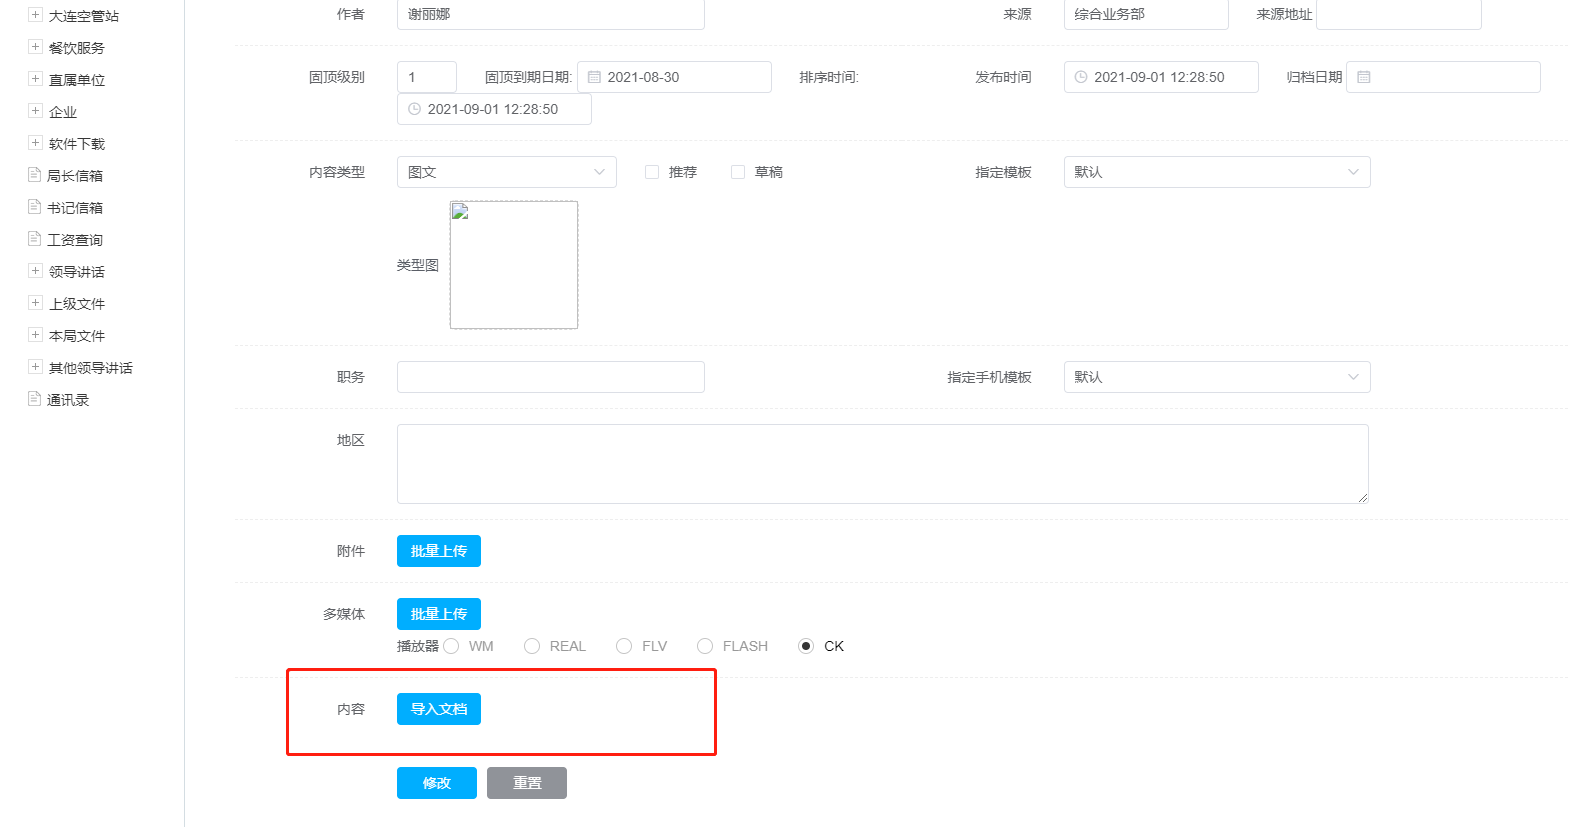Click the 类型图 image placeholder
This screenshot has height=827, width=1570.
[514, 265]
